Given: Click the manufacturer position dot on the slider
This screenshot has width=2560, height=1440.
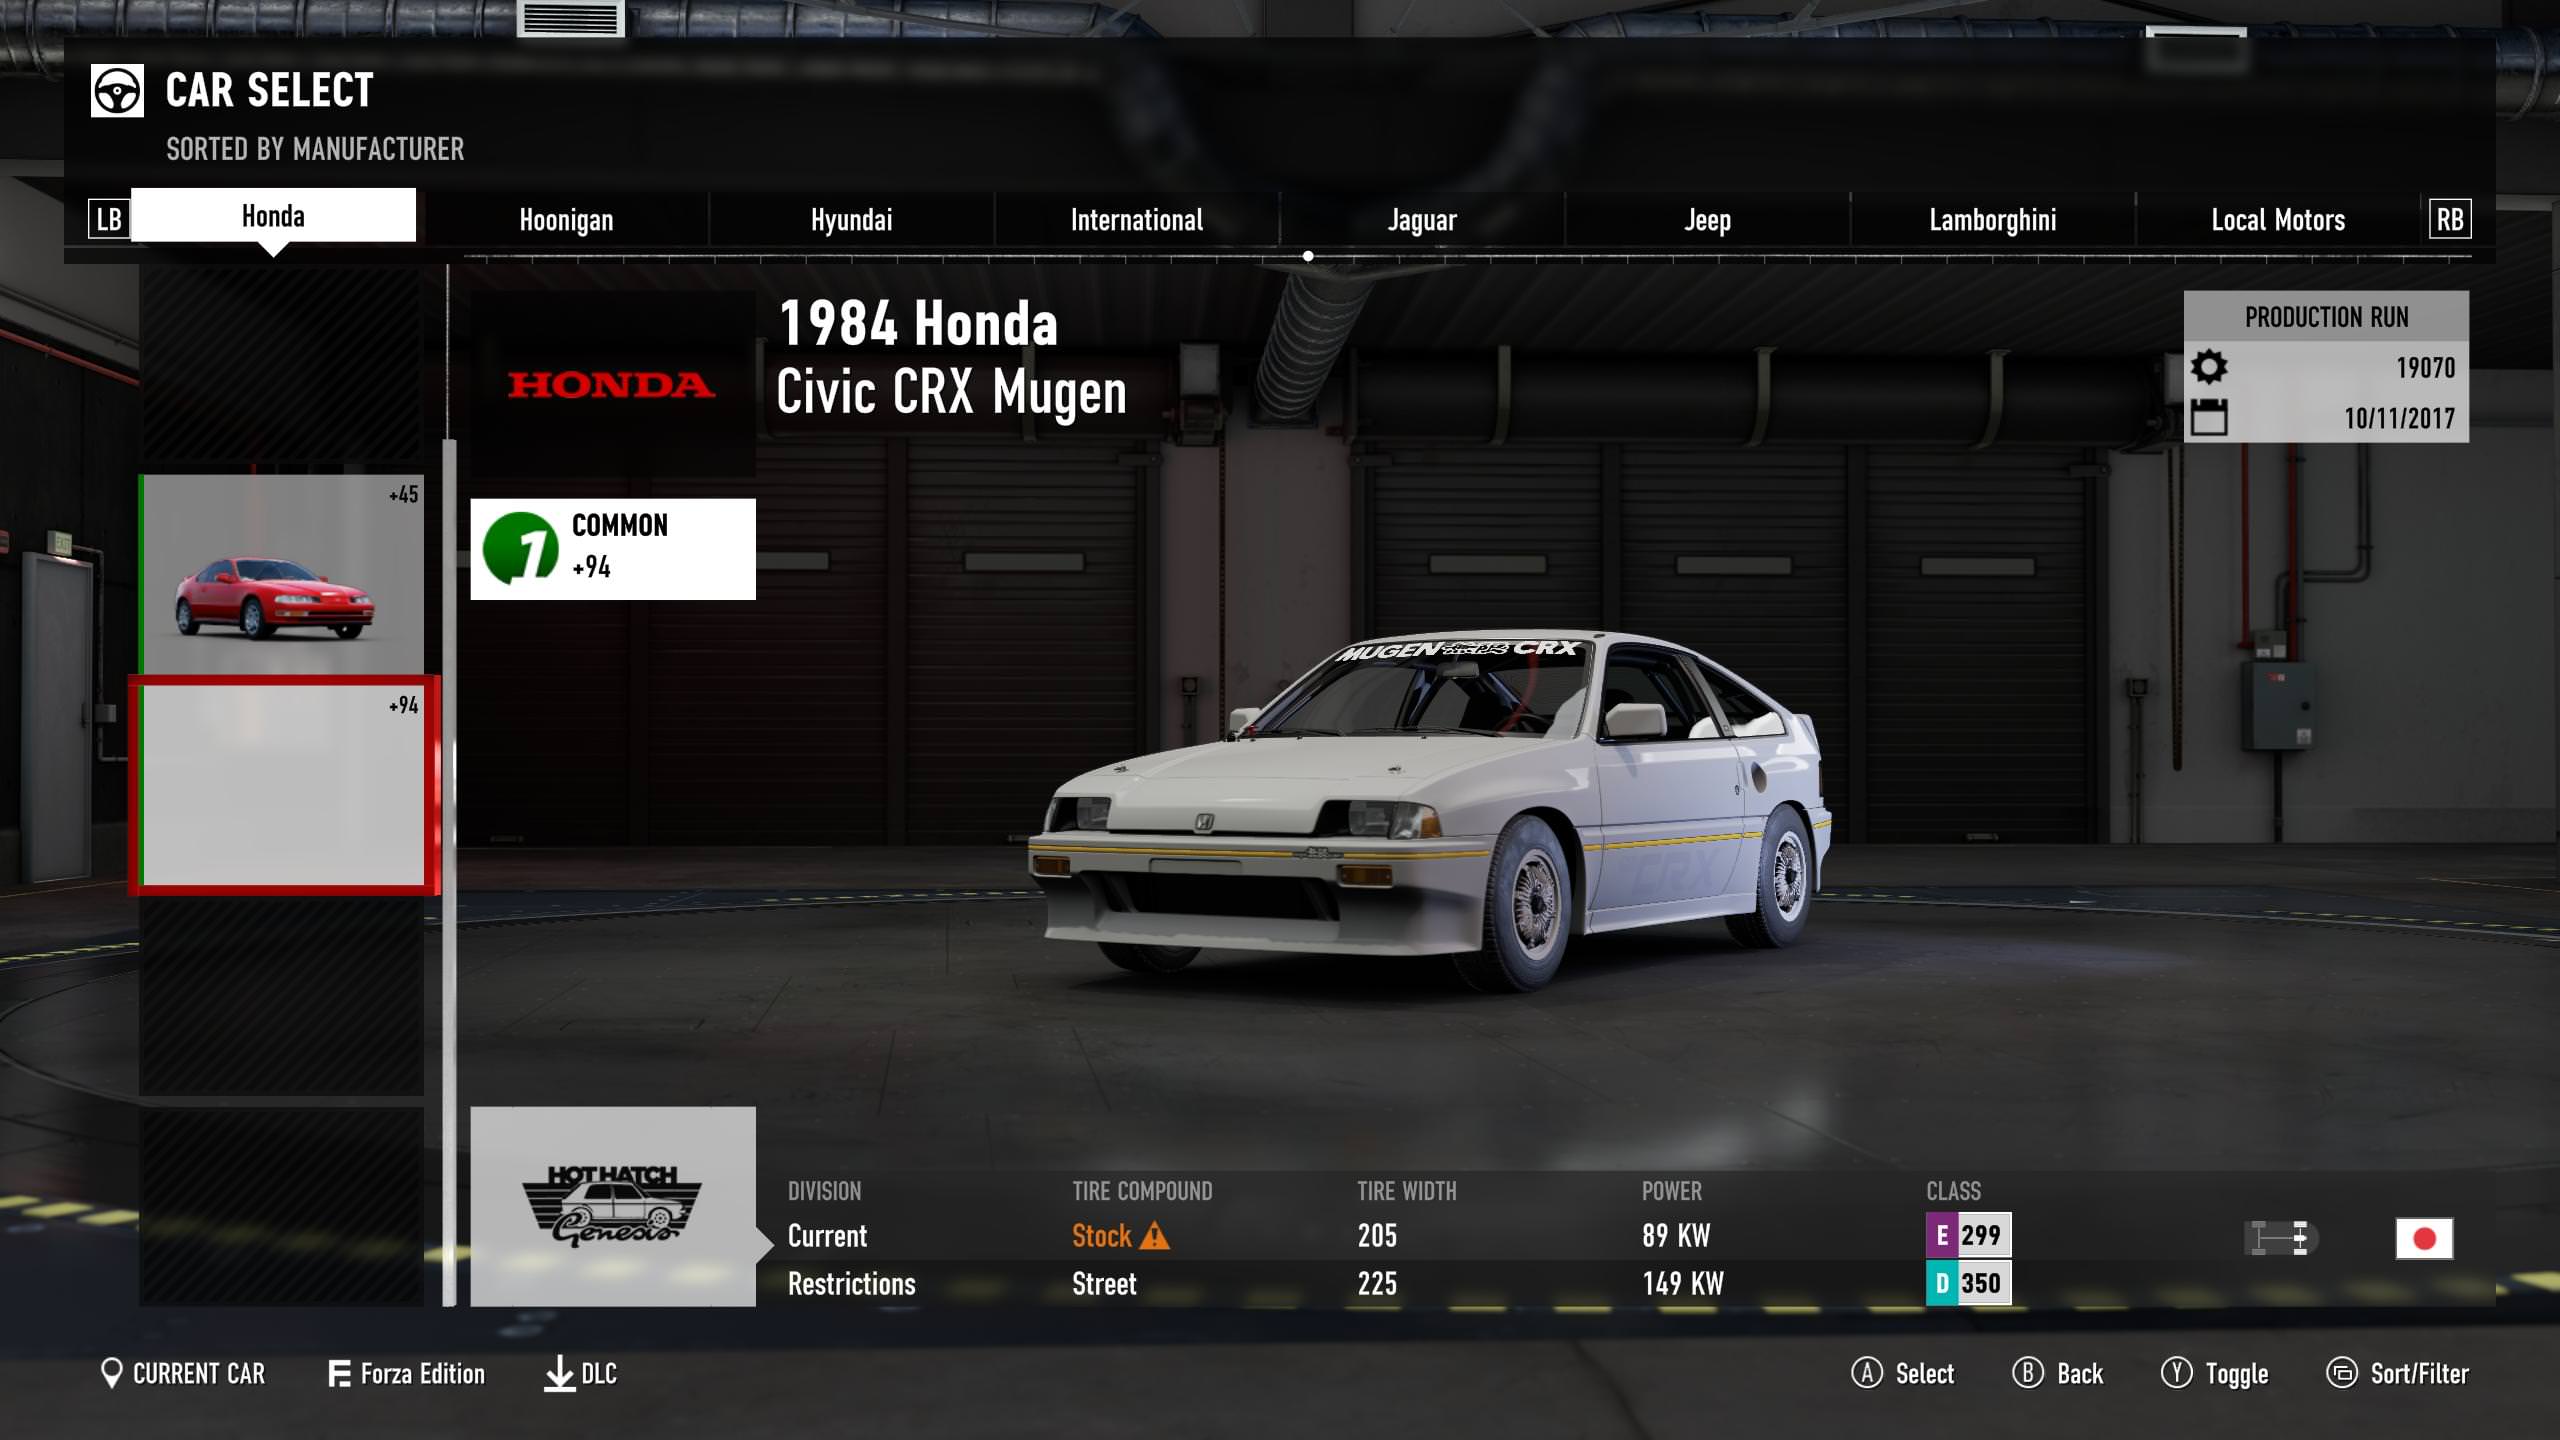Looking at the screenshot, I should (1308, 256).
